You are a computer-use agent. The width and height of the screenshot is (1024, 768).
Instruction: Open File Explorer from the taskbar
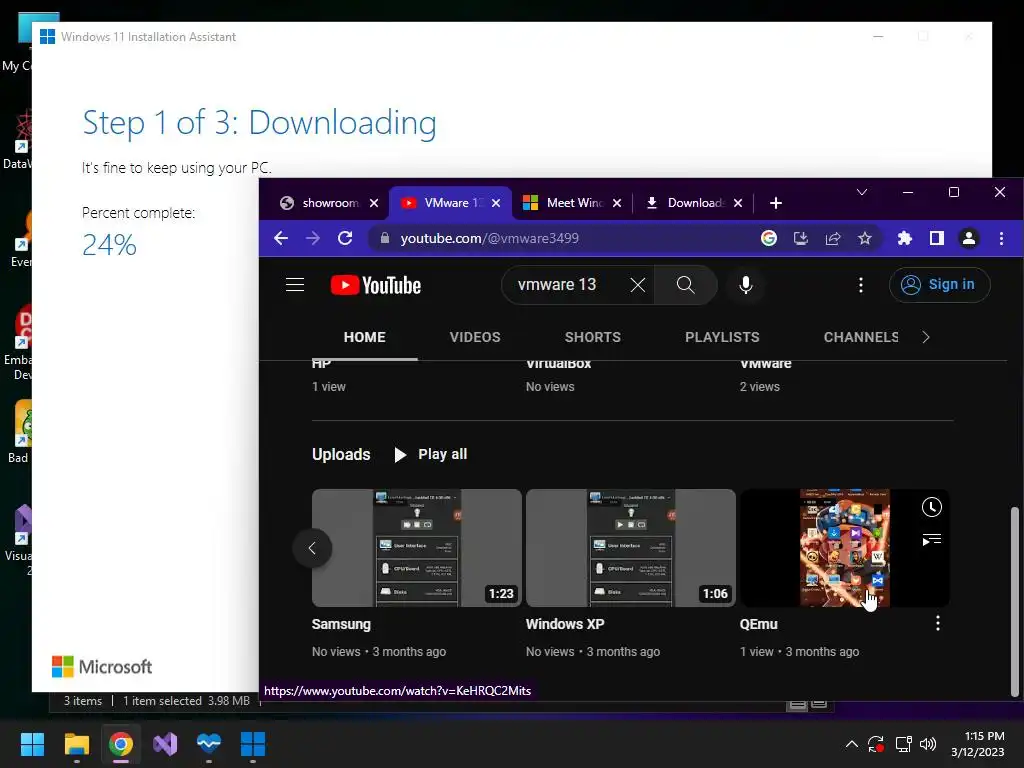76,744
